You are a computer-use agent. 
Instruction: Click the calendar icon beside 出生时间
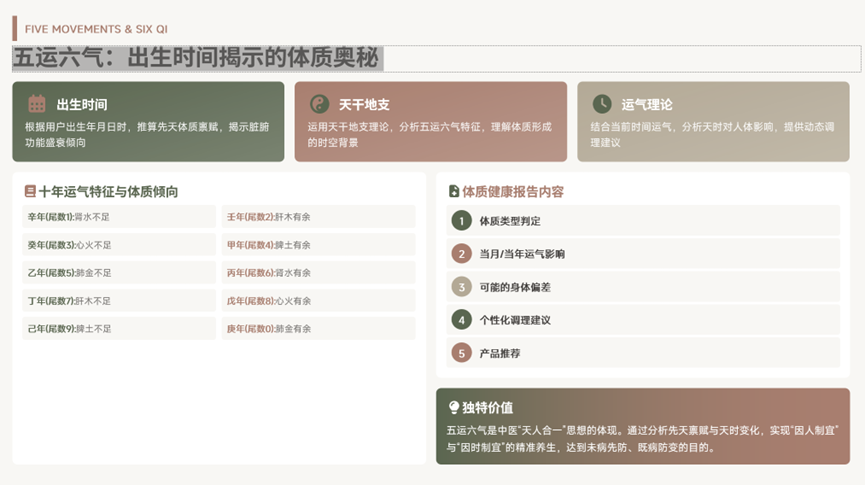pyautogui.click(x=37, y=103)
